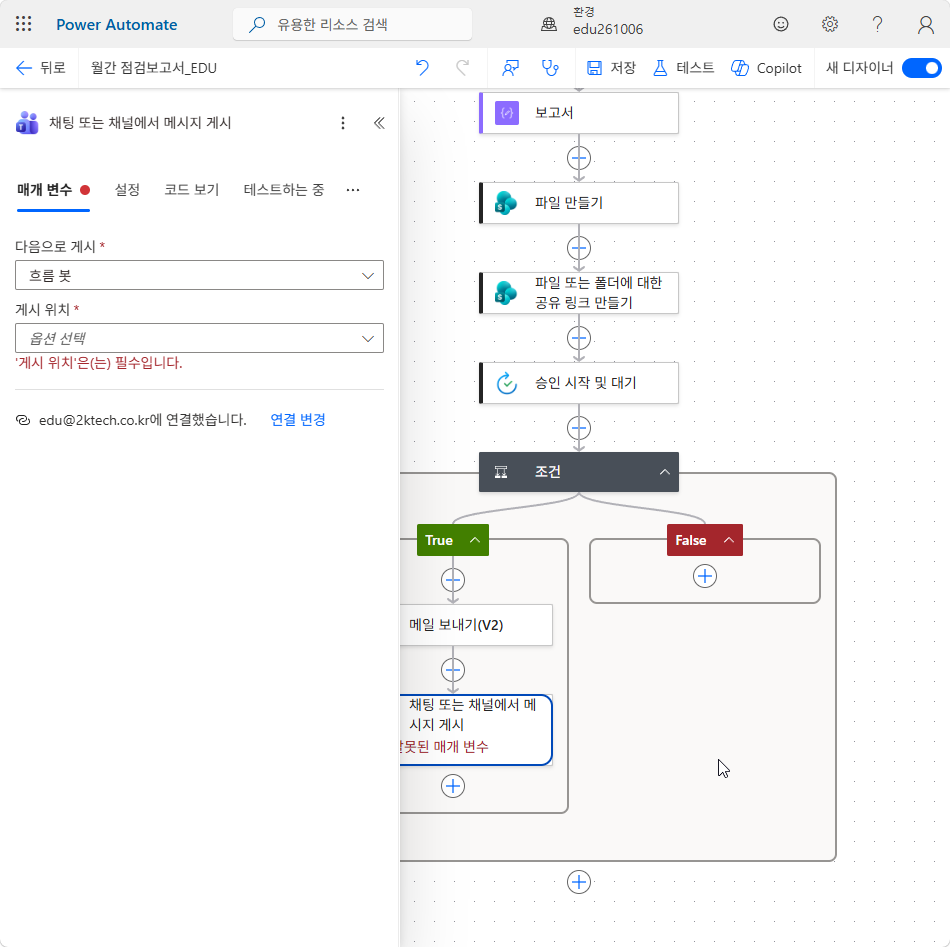Click the flow name 월간 점검보고서_EDU
Viewport: 950px width, 947px height.
(154, 68)
